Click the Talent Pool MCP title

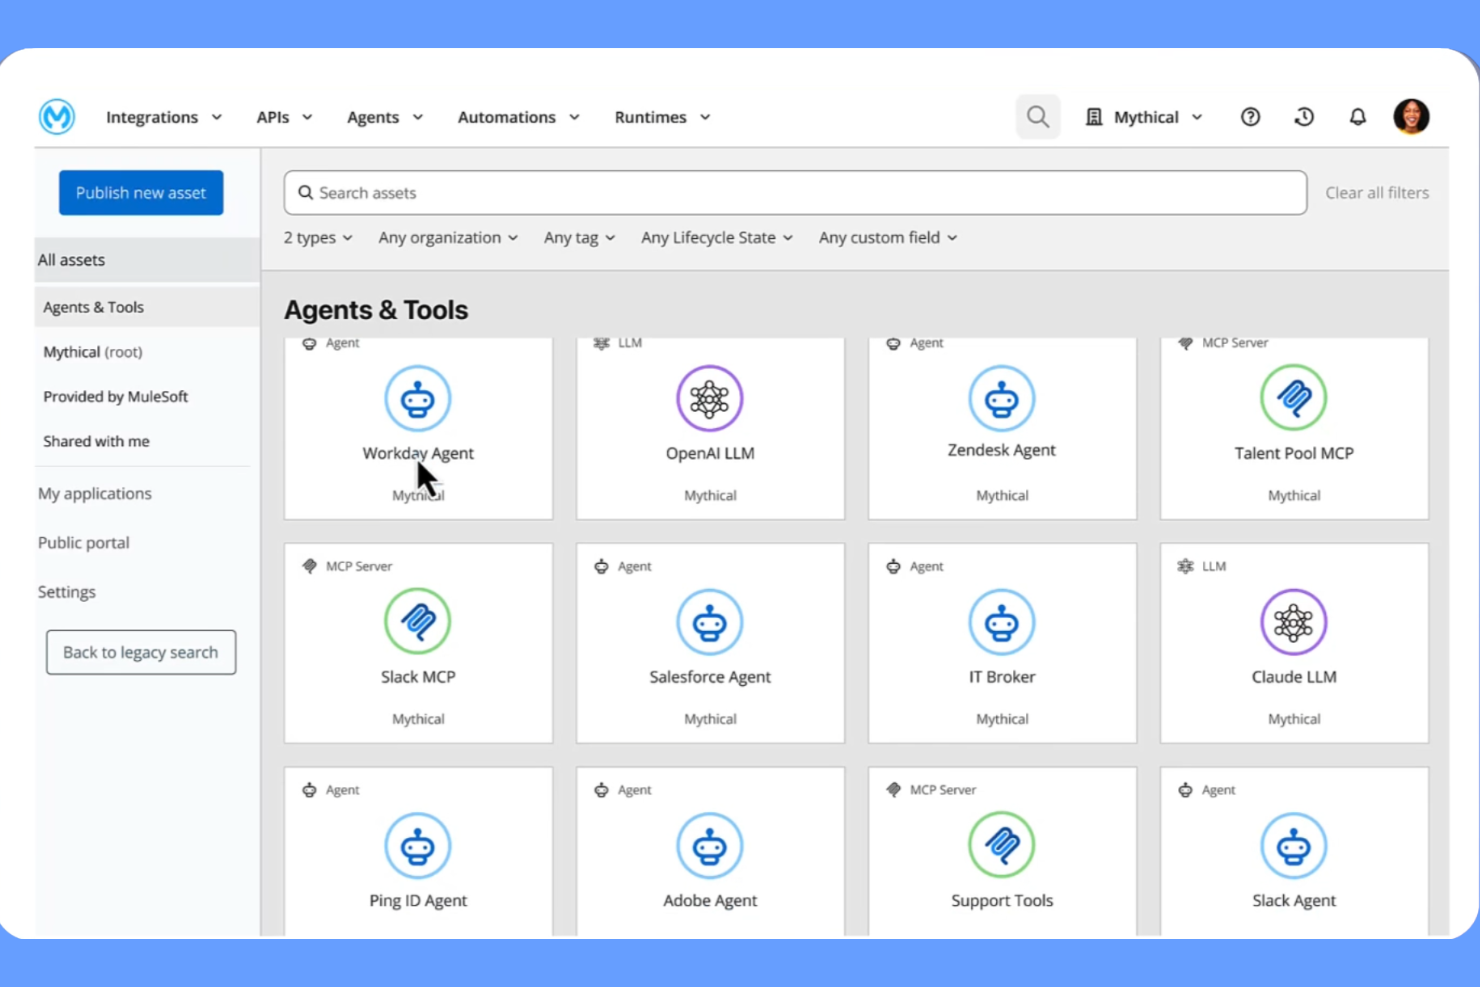click(x=1294, y=453)
